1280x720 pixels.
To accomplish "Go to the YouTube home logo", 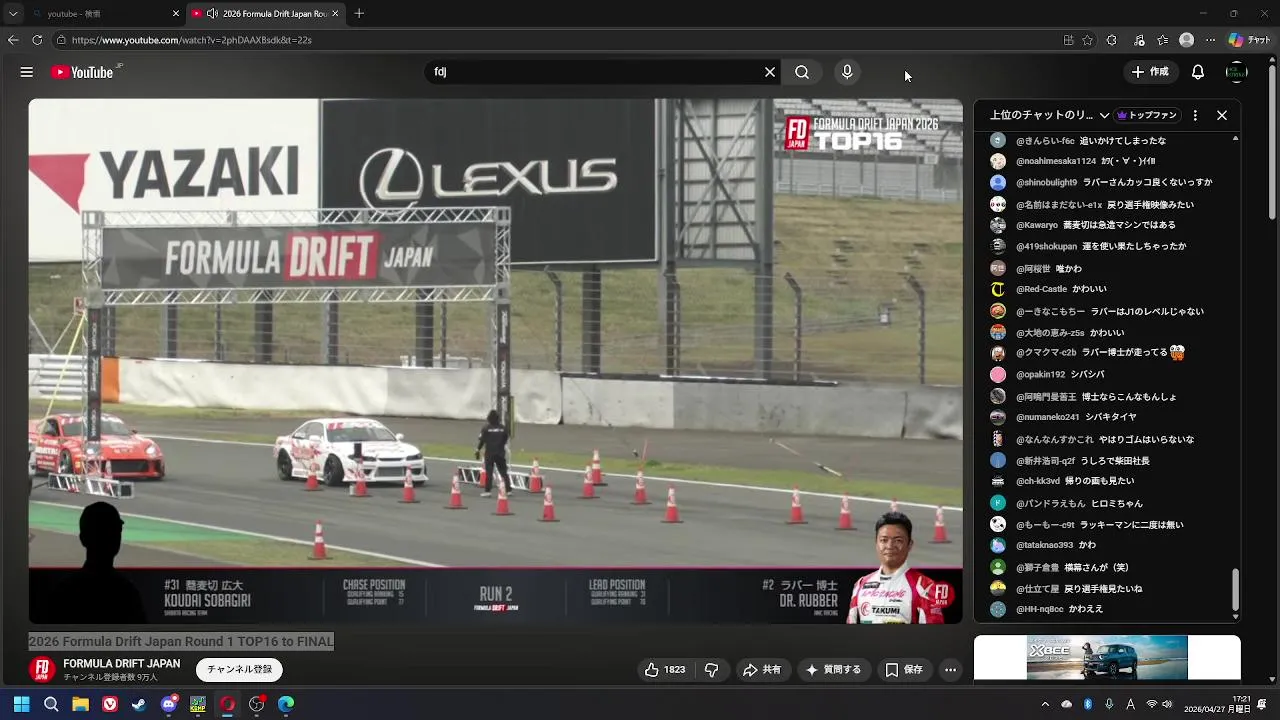I will 83,72.
